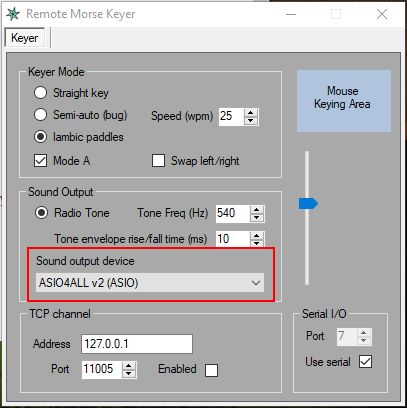Uncheck the Mode A checkbox
407x408 pixels.
point(41,161)
